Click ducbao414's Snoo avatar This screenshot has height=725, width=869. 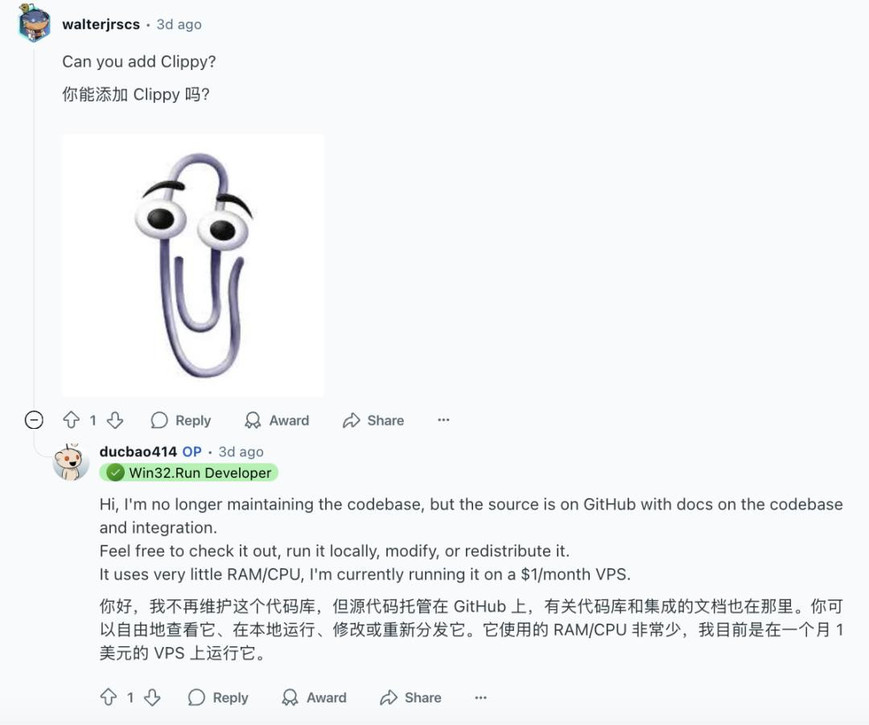(x=70, y=462)
